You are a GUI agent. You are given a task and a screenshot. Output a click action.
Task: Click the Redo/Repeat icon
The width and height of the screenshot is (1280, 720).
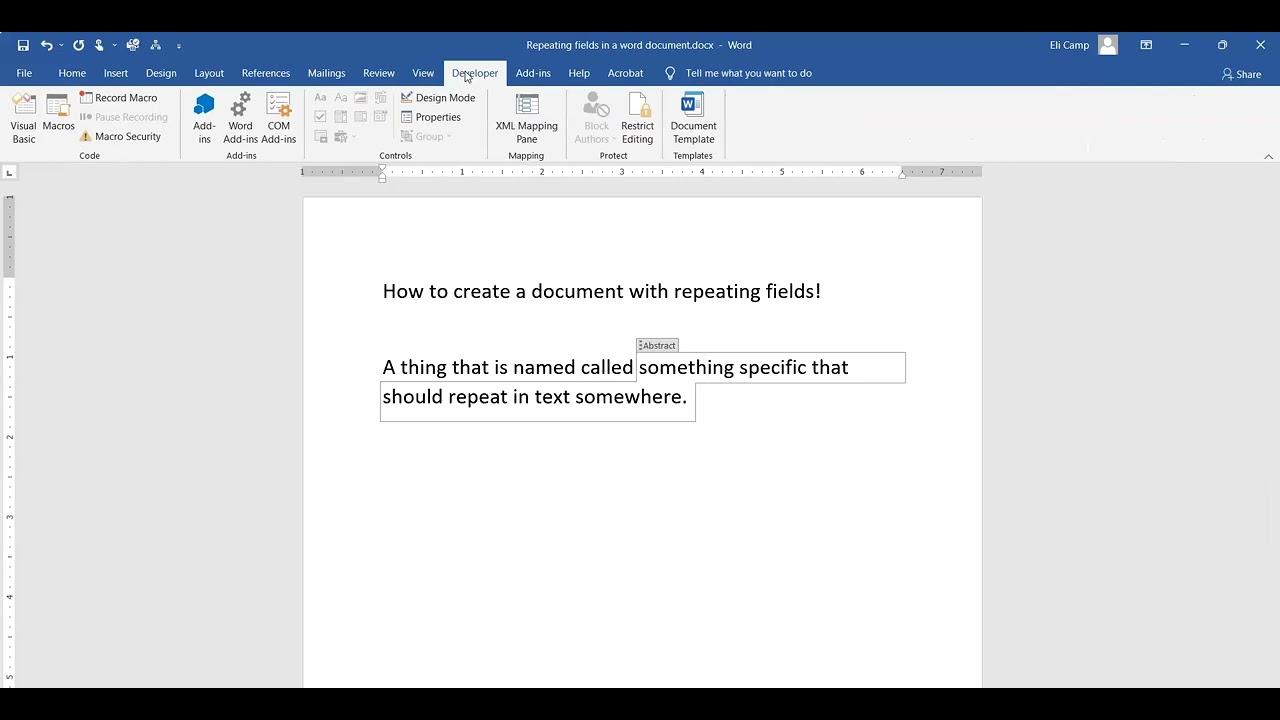(78, 45)
